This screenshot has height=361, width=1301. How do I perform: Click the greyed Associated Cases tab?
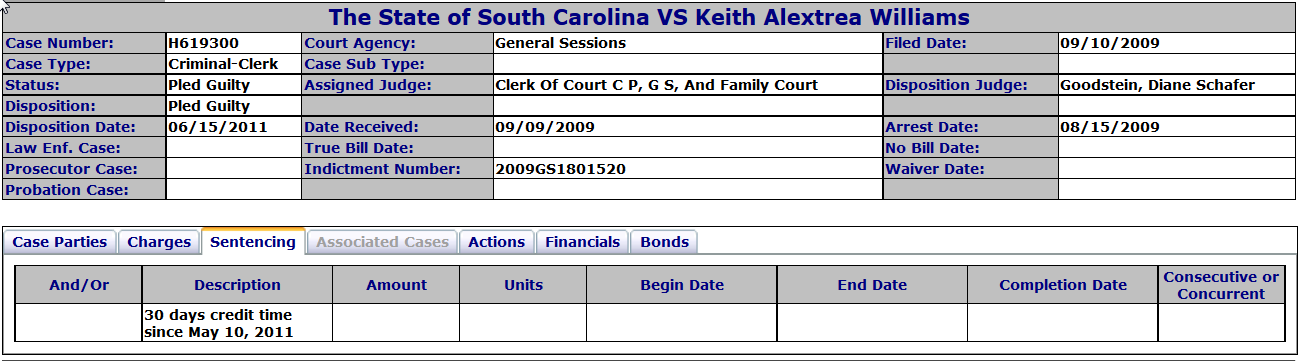click(383, 242)
